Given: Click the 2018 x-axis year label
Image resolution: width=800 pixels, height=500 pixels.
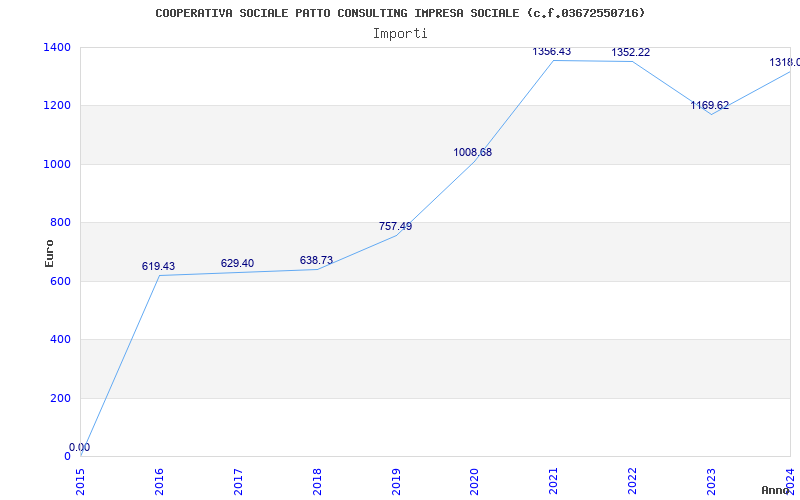Looking at the screenshot, I should click(317, 481).
